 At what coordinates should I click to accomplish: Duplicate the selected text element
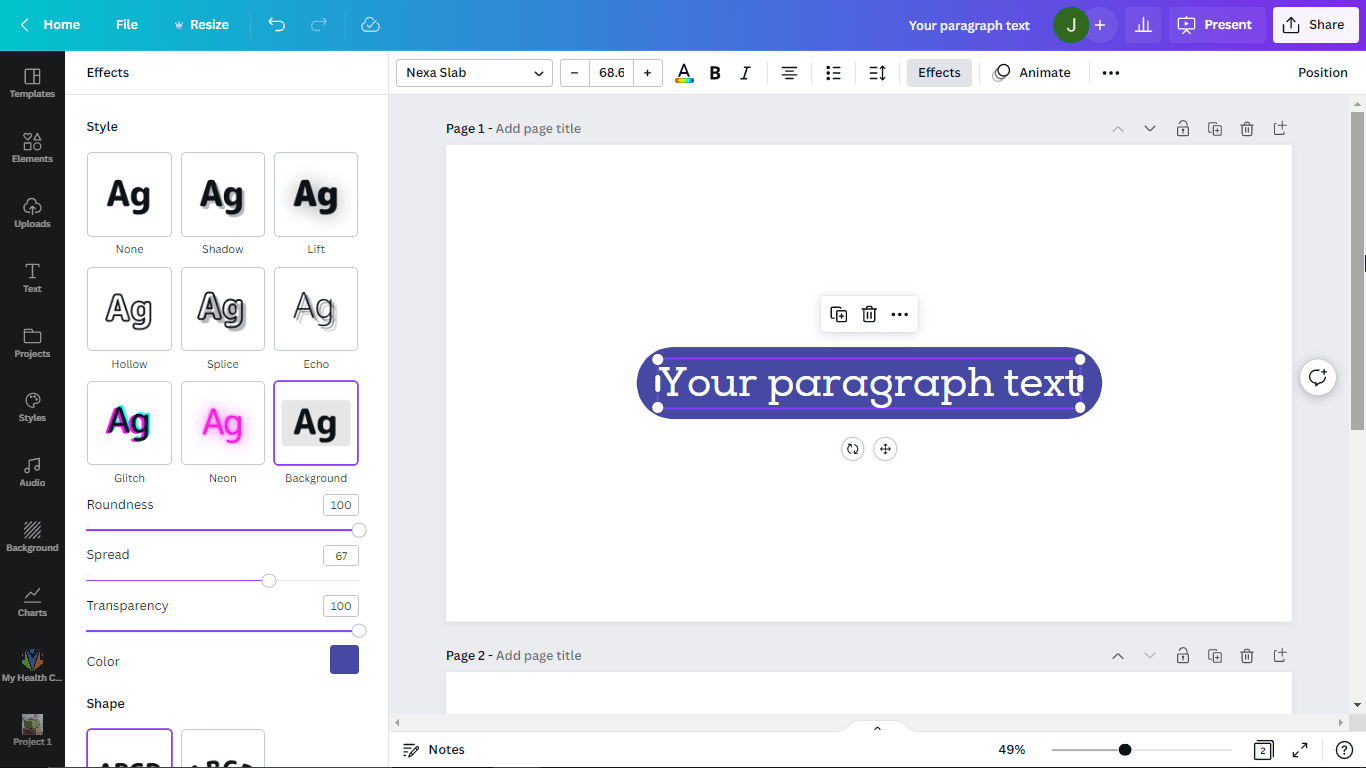tap(839, 314)
